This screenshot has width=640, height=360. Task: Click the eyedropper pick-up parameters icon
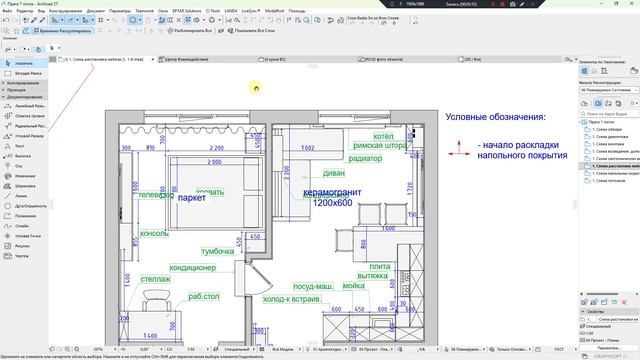34,20
